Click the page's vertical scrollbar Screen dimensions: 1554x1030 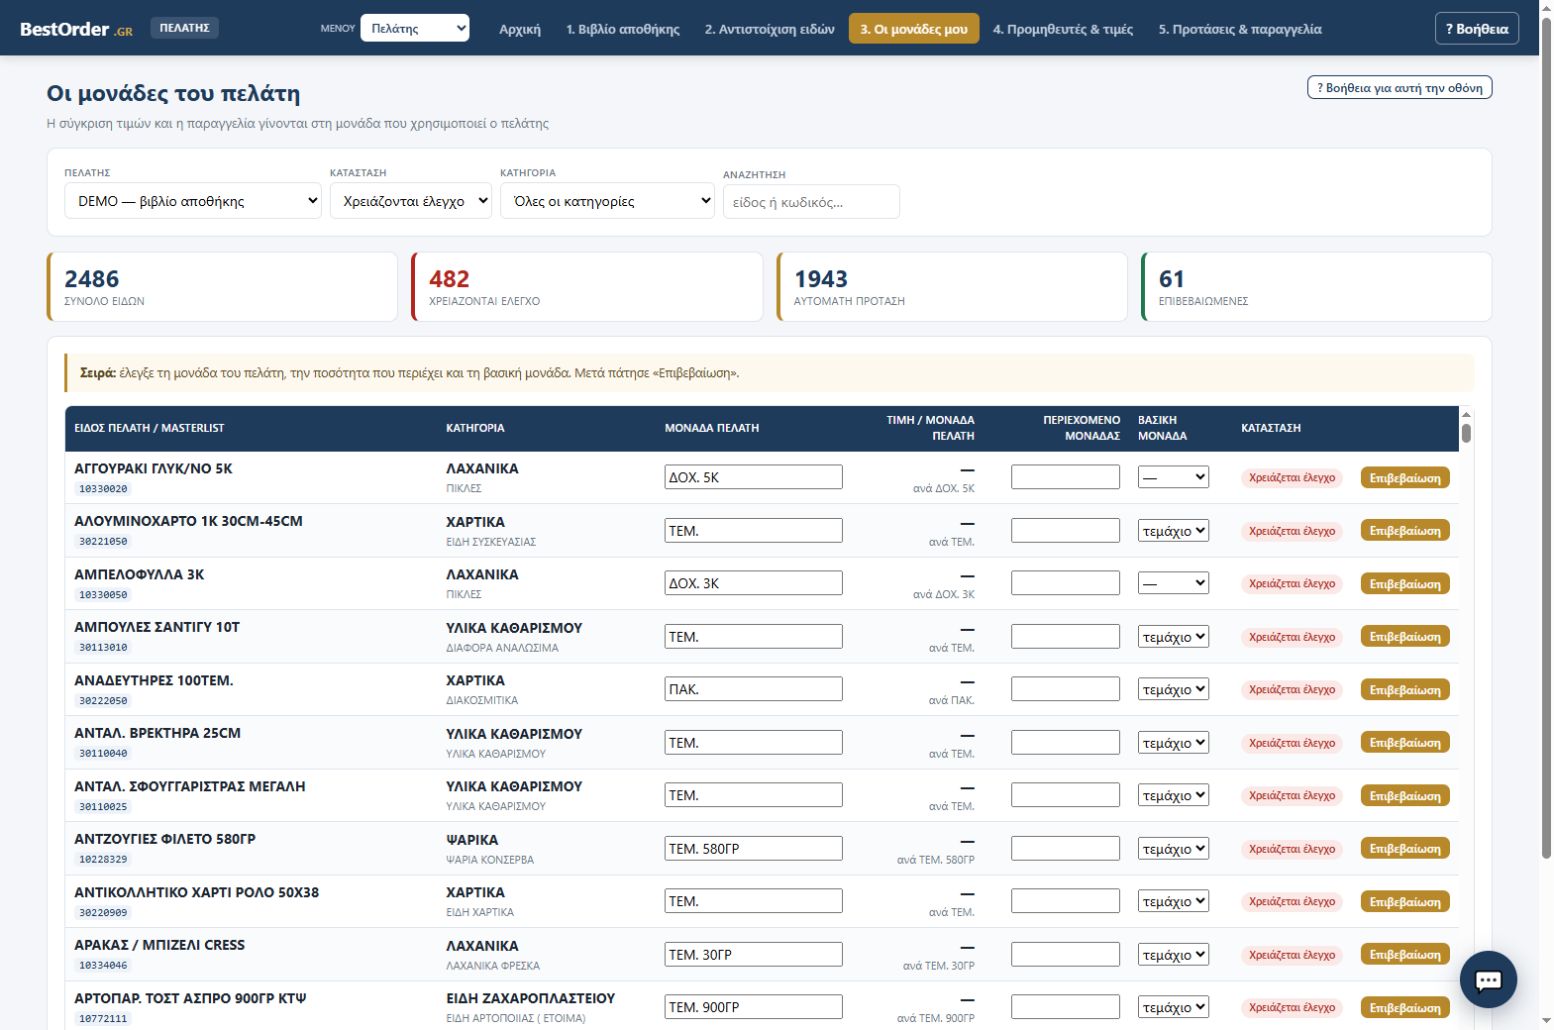tap(1546, 440)
